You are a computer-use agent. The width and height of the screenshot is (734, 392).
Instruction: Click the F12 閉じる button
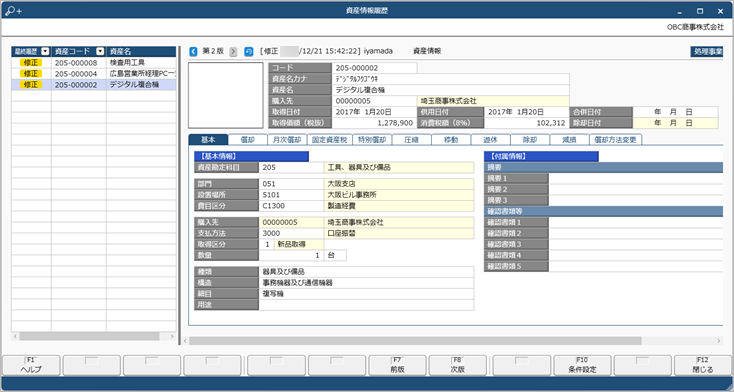coord(703,365)
